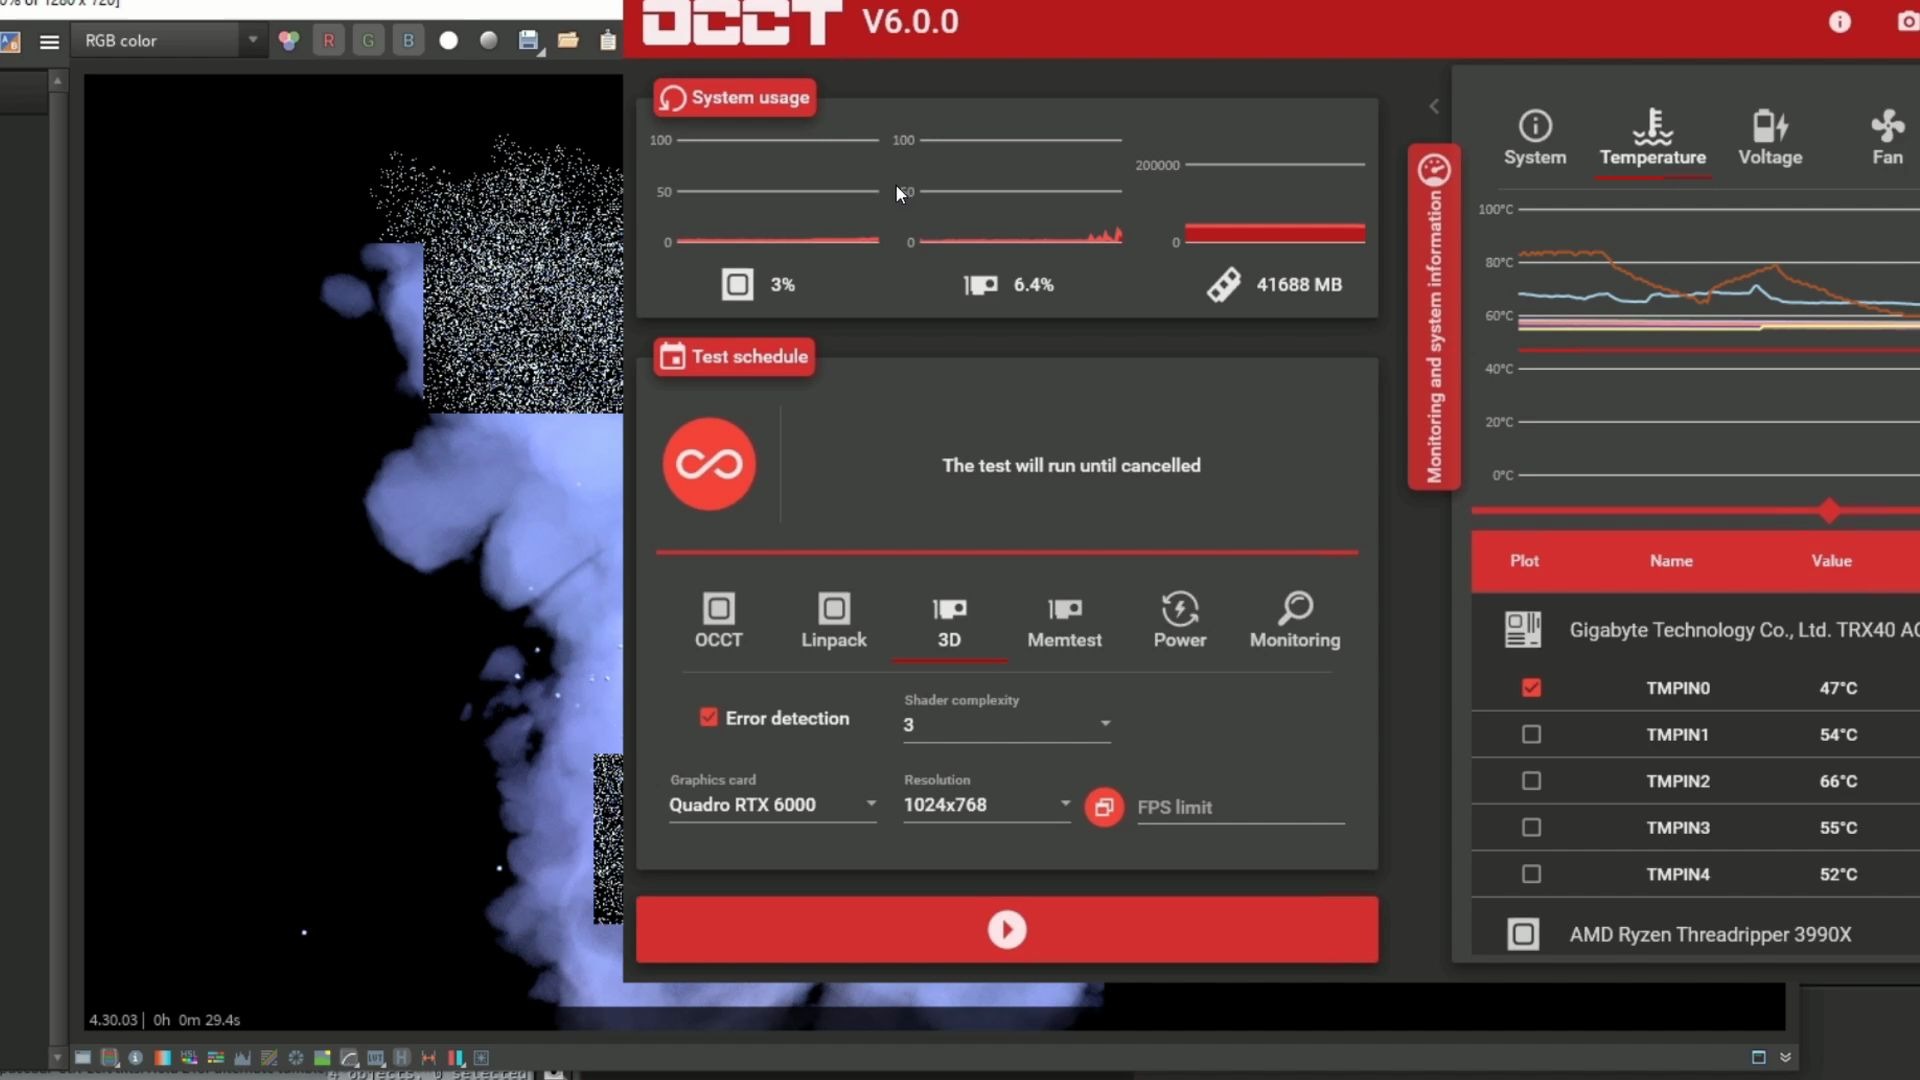Click Monitoring and system information vertical tab
Screen dimensions: 1920x1080
[x=1434, y=317]
